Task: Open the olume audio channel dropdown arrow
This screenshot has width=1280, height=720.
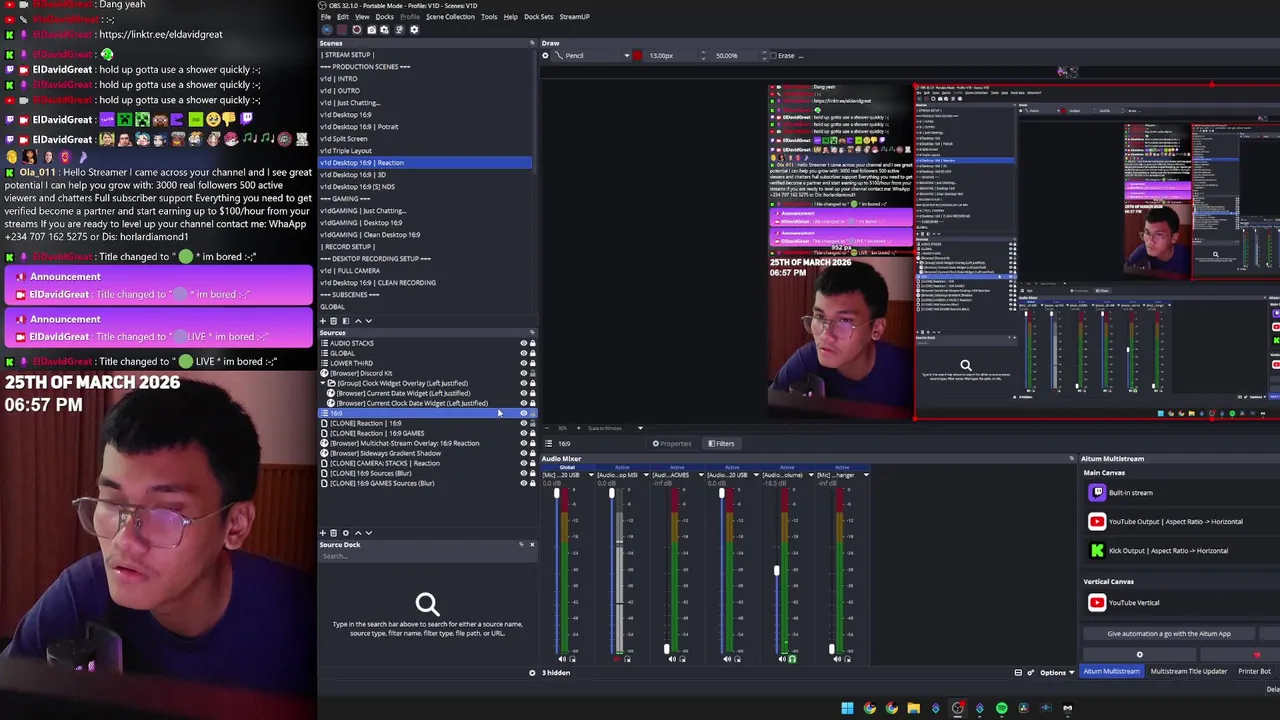Action: (x=811, y=475)
